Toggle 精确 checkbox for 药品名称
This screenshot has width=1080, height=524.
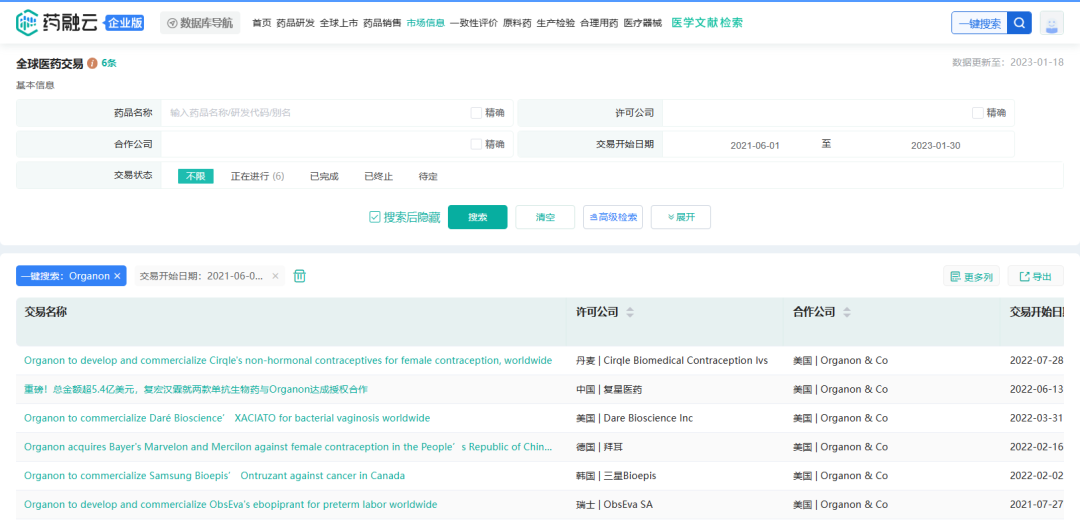pyautogui.click(x=476, y=113)
